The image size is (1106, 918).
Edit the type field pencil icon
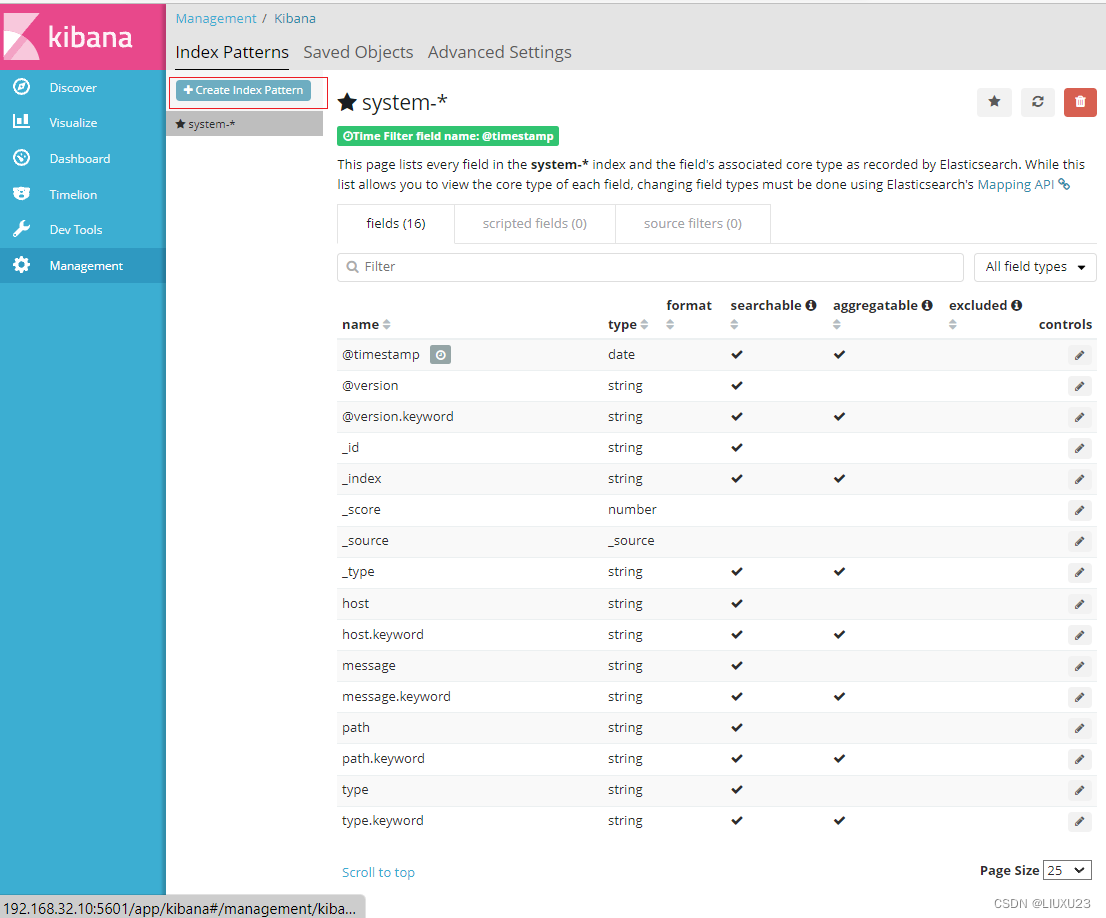coord(1079,790)
